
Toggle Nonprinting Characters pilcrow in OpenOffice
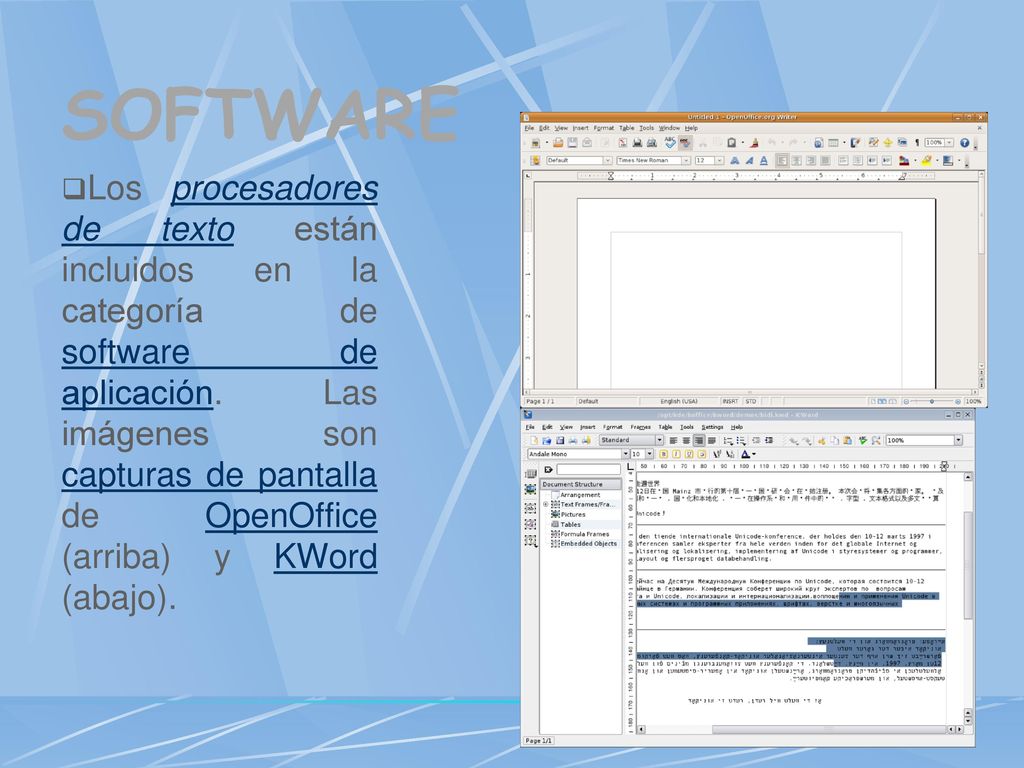point(917,142)
